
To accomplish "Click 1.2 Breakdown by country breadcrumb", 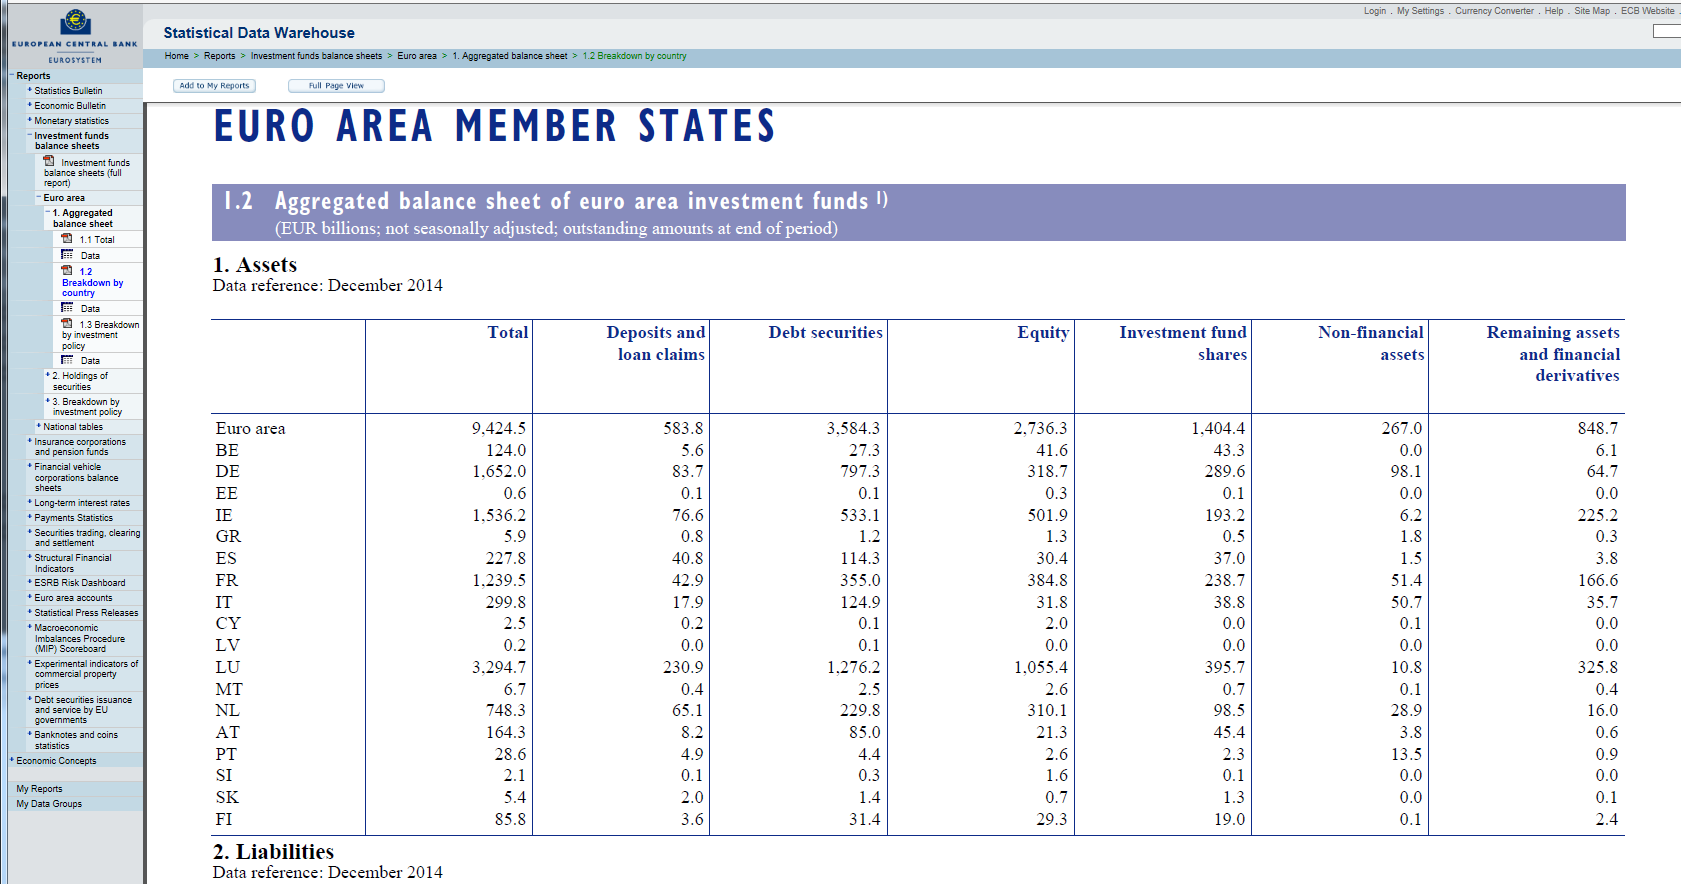I will [634, 56].
